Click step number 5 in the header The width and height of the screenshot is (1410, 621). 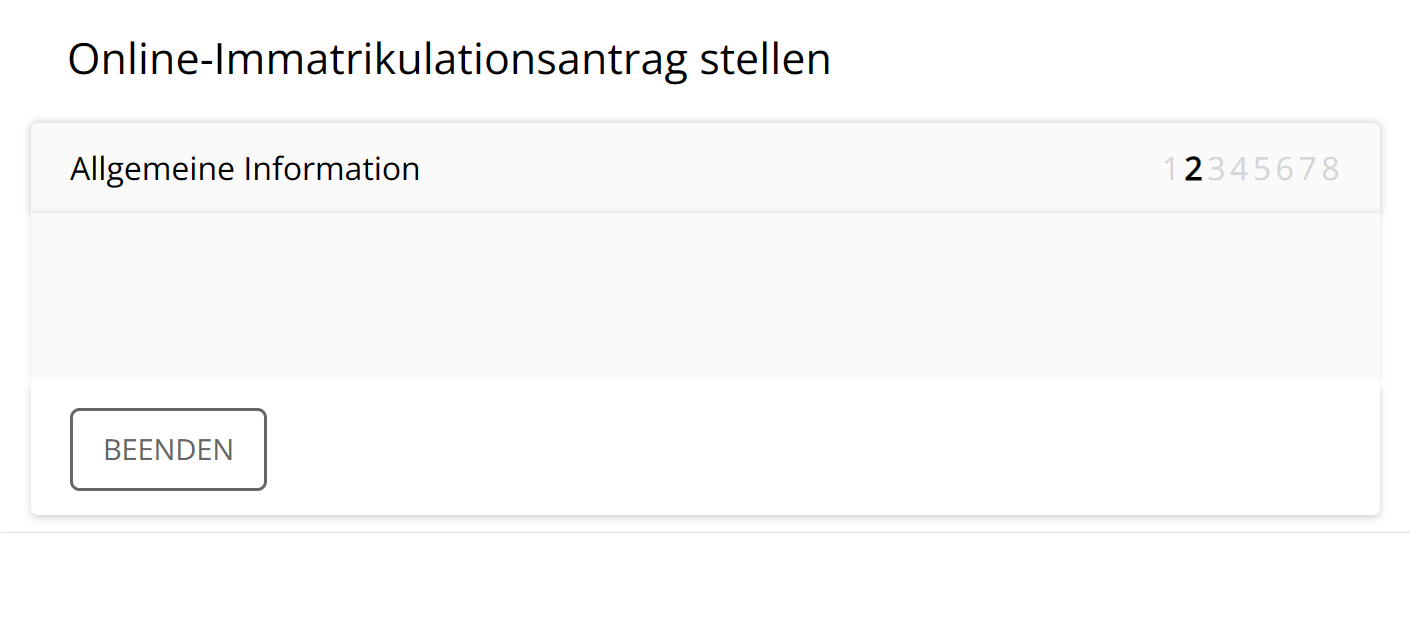pyautogui.click(x=1262, y=169)
